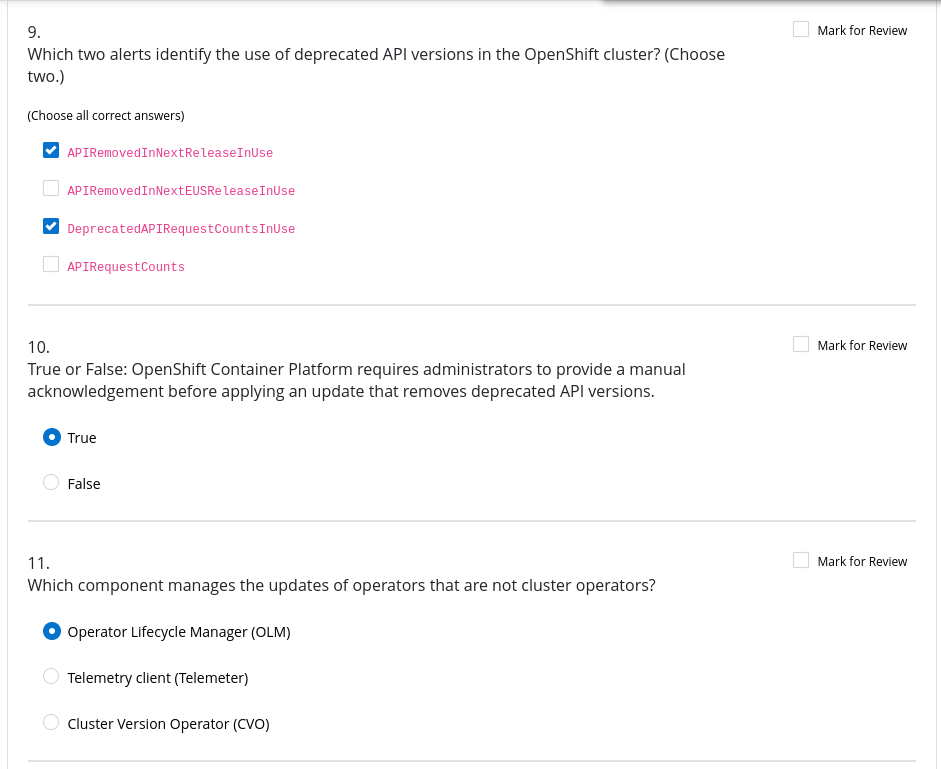Choose the Cluster Version Operator (CVO) radio button
This screenshot has height=769, width=941.
52,723
